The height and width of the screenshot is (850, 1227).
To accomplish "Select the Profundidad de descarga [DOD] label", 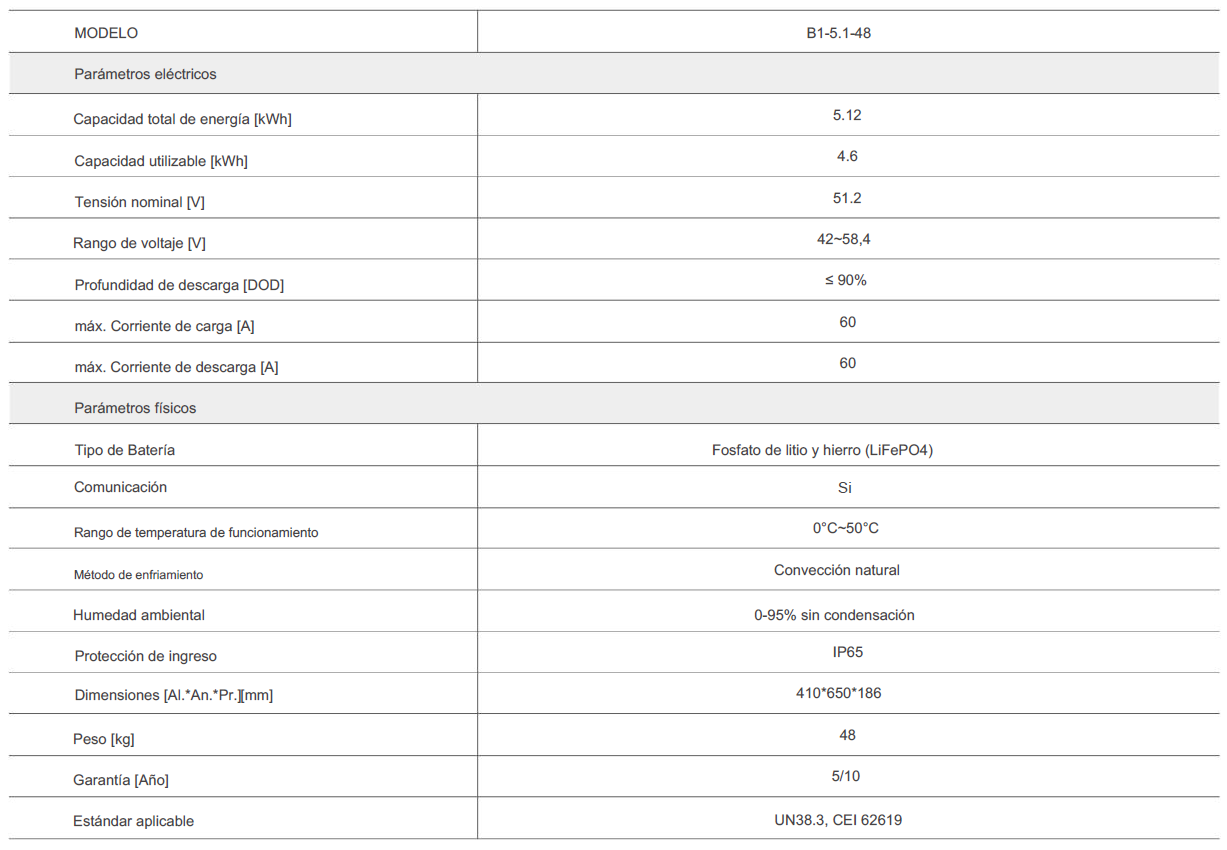I will [x=179, y=285].
